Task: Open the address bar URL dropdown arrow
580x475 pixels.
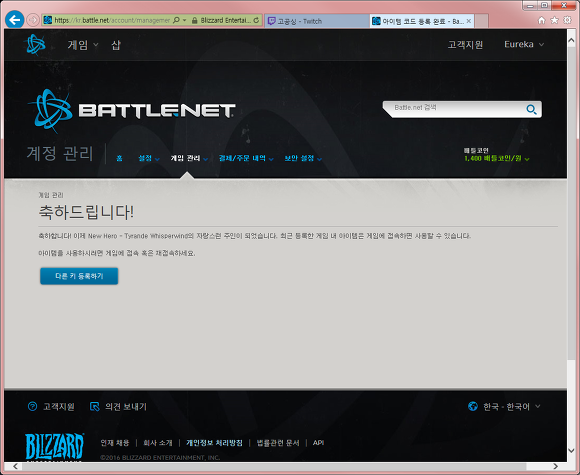Action: click(185, 20)
